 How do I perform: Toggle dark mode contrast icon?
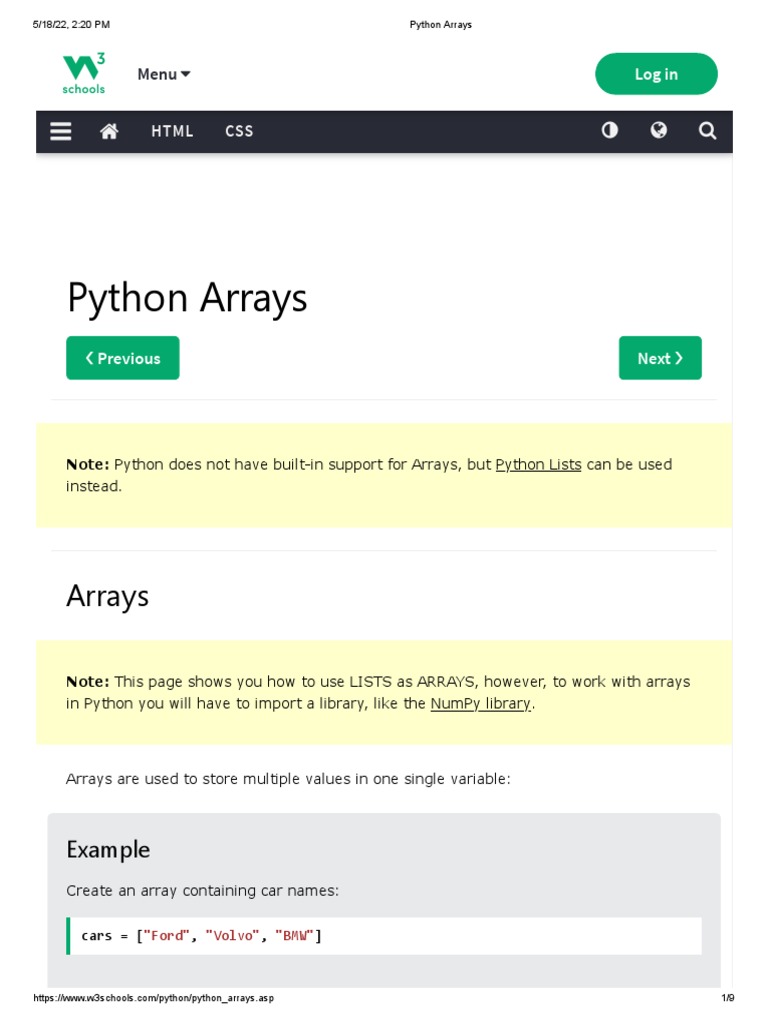coord(609,130)
